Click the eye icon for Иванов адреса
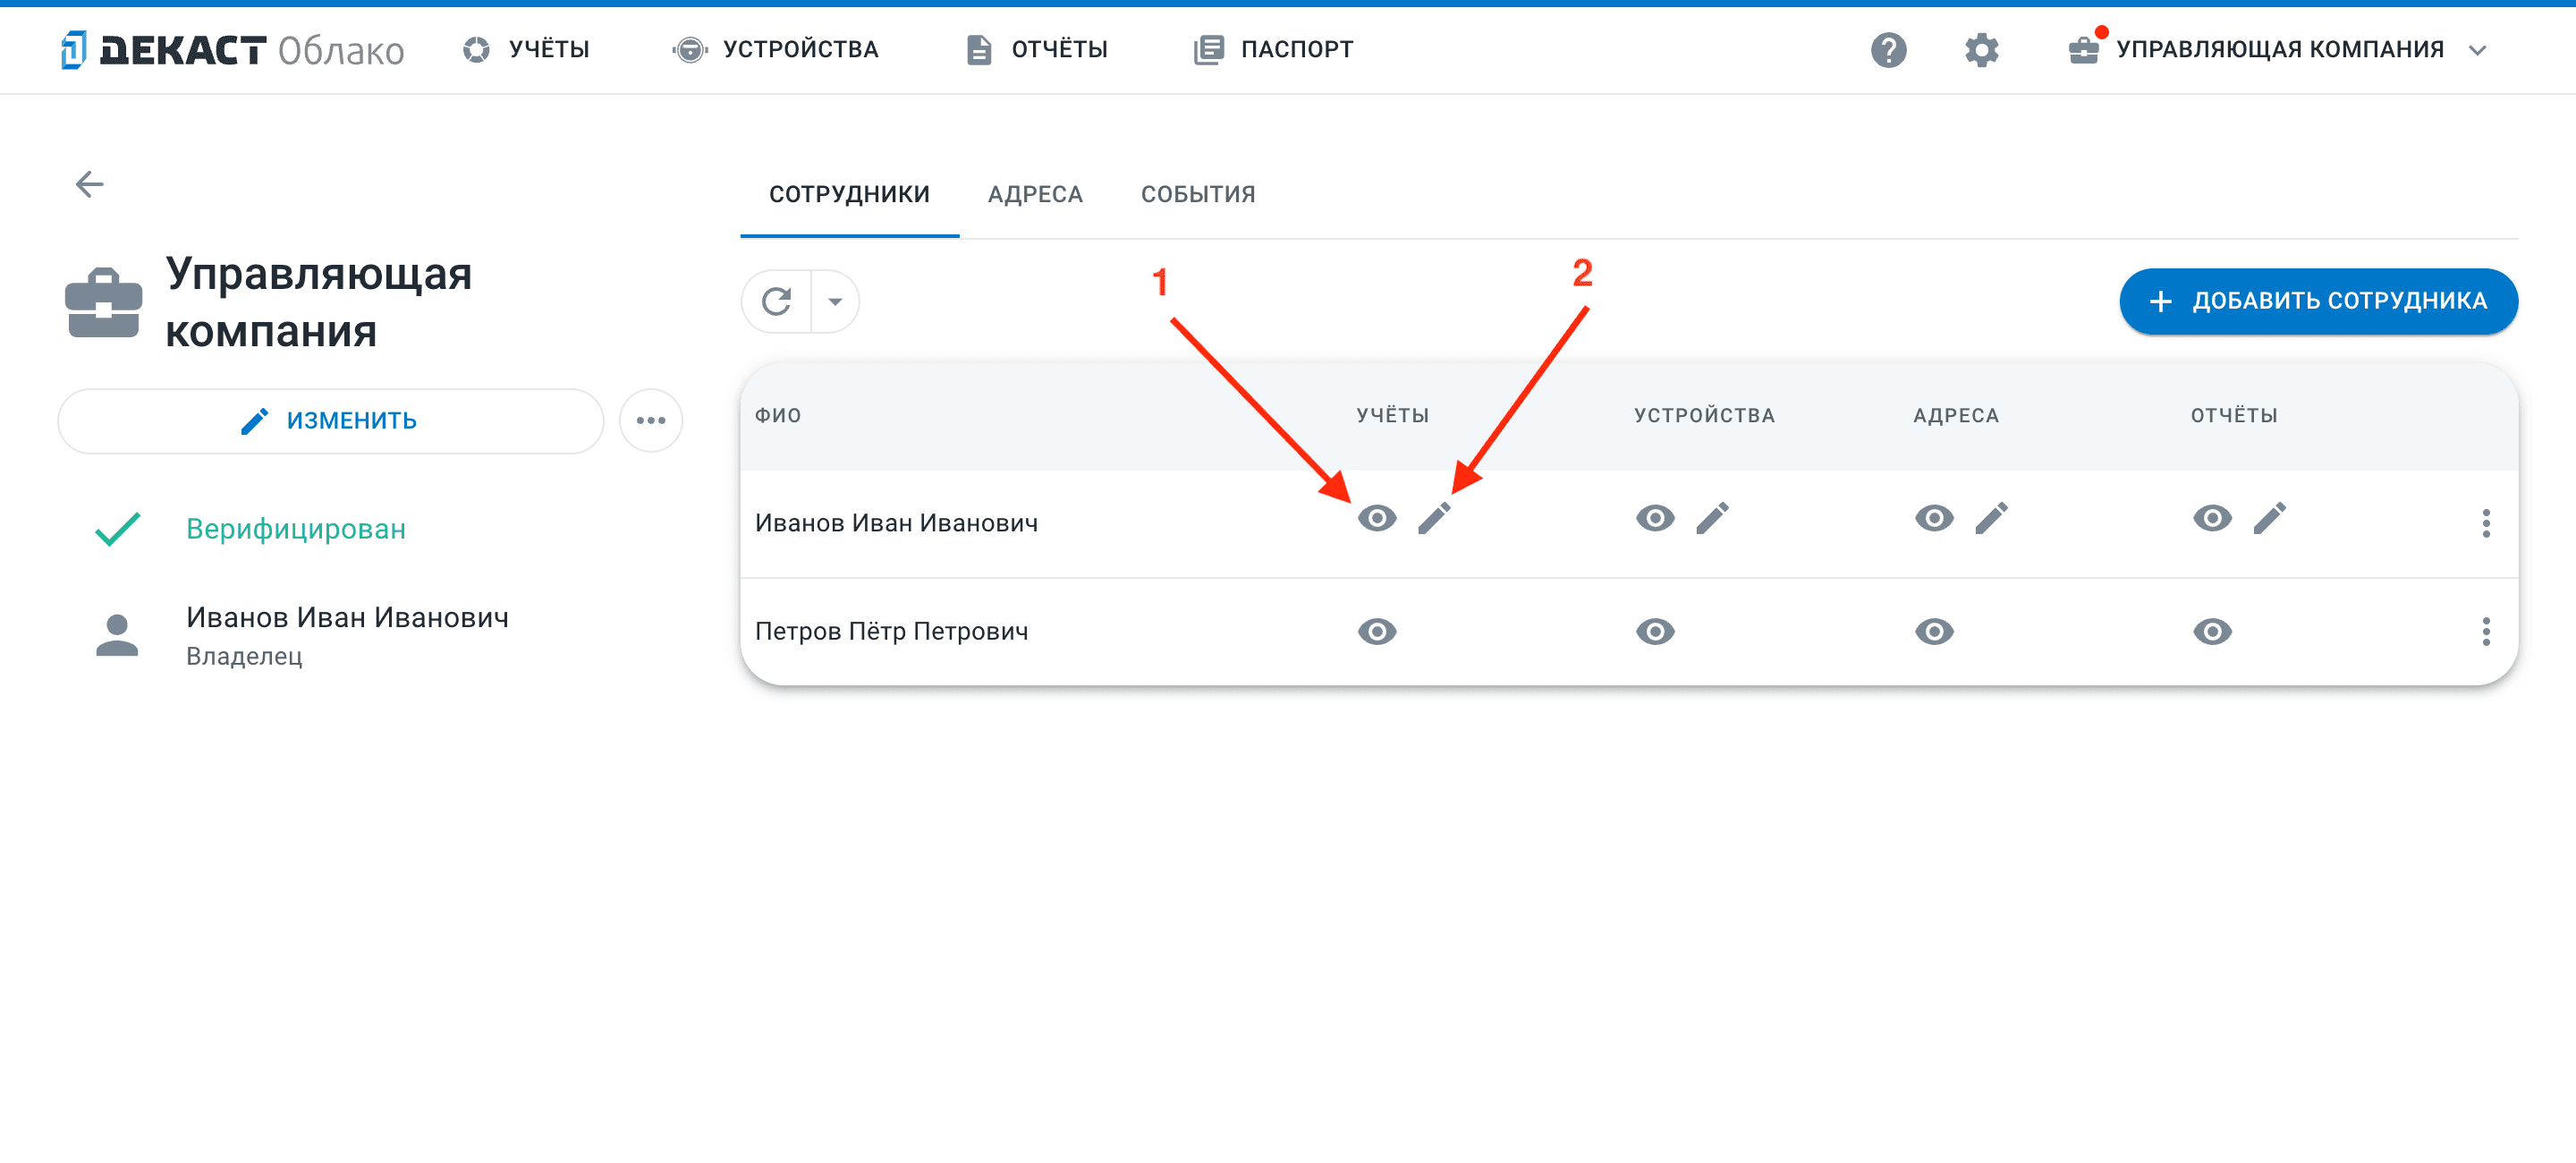Viewport: 2576px width, 1163px height. coord(1936,519)
